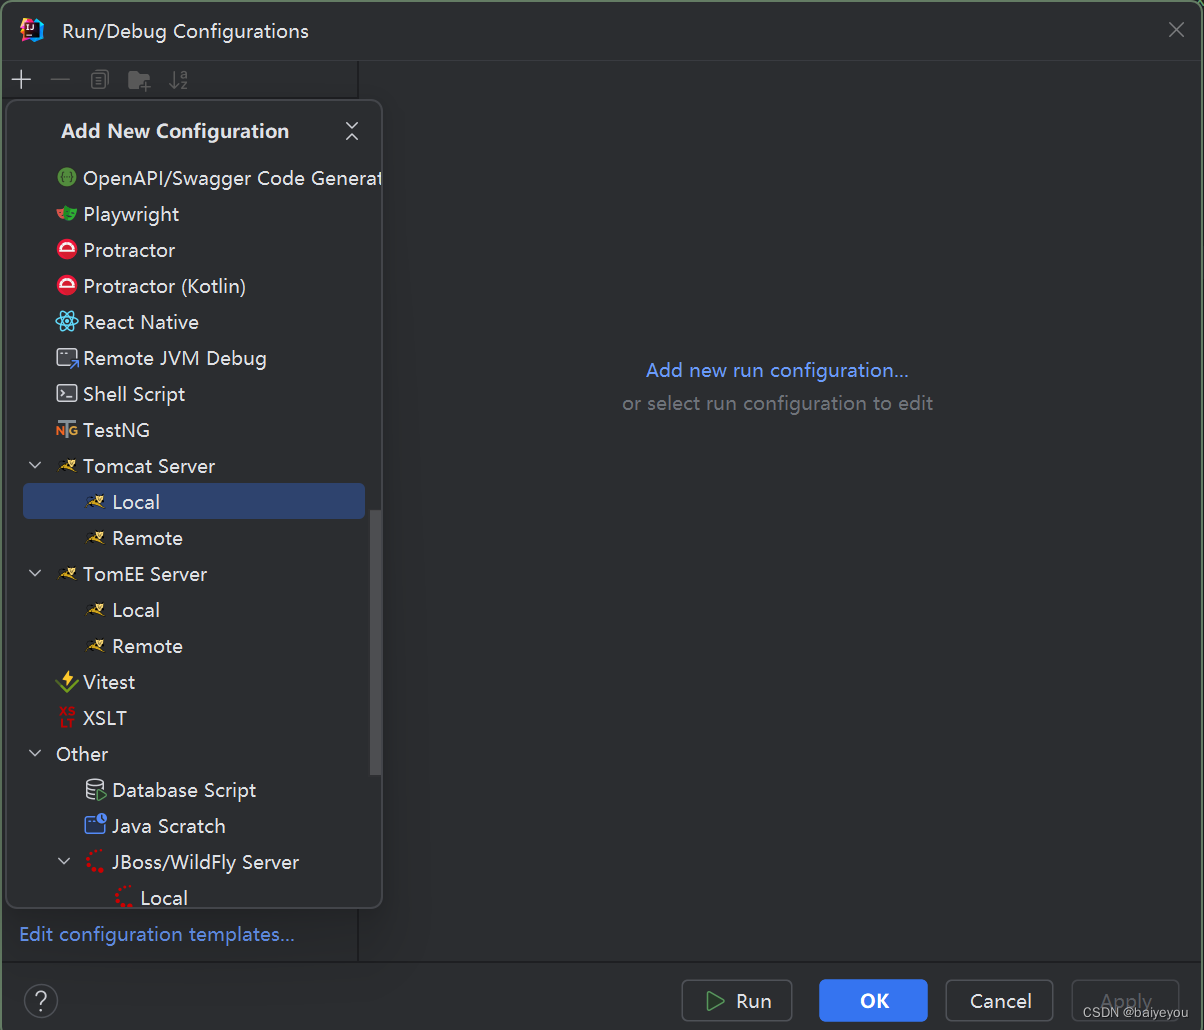Choose the Database Script entry
The height and width of the screenshot is (1030, 1204).
point(194,790)
